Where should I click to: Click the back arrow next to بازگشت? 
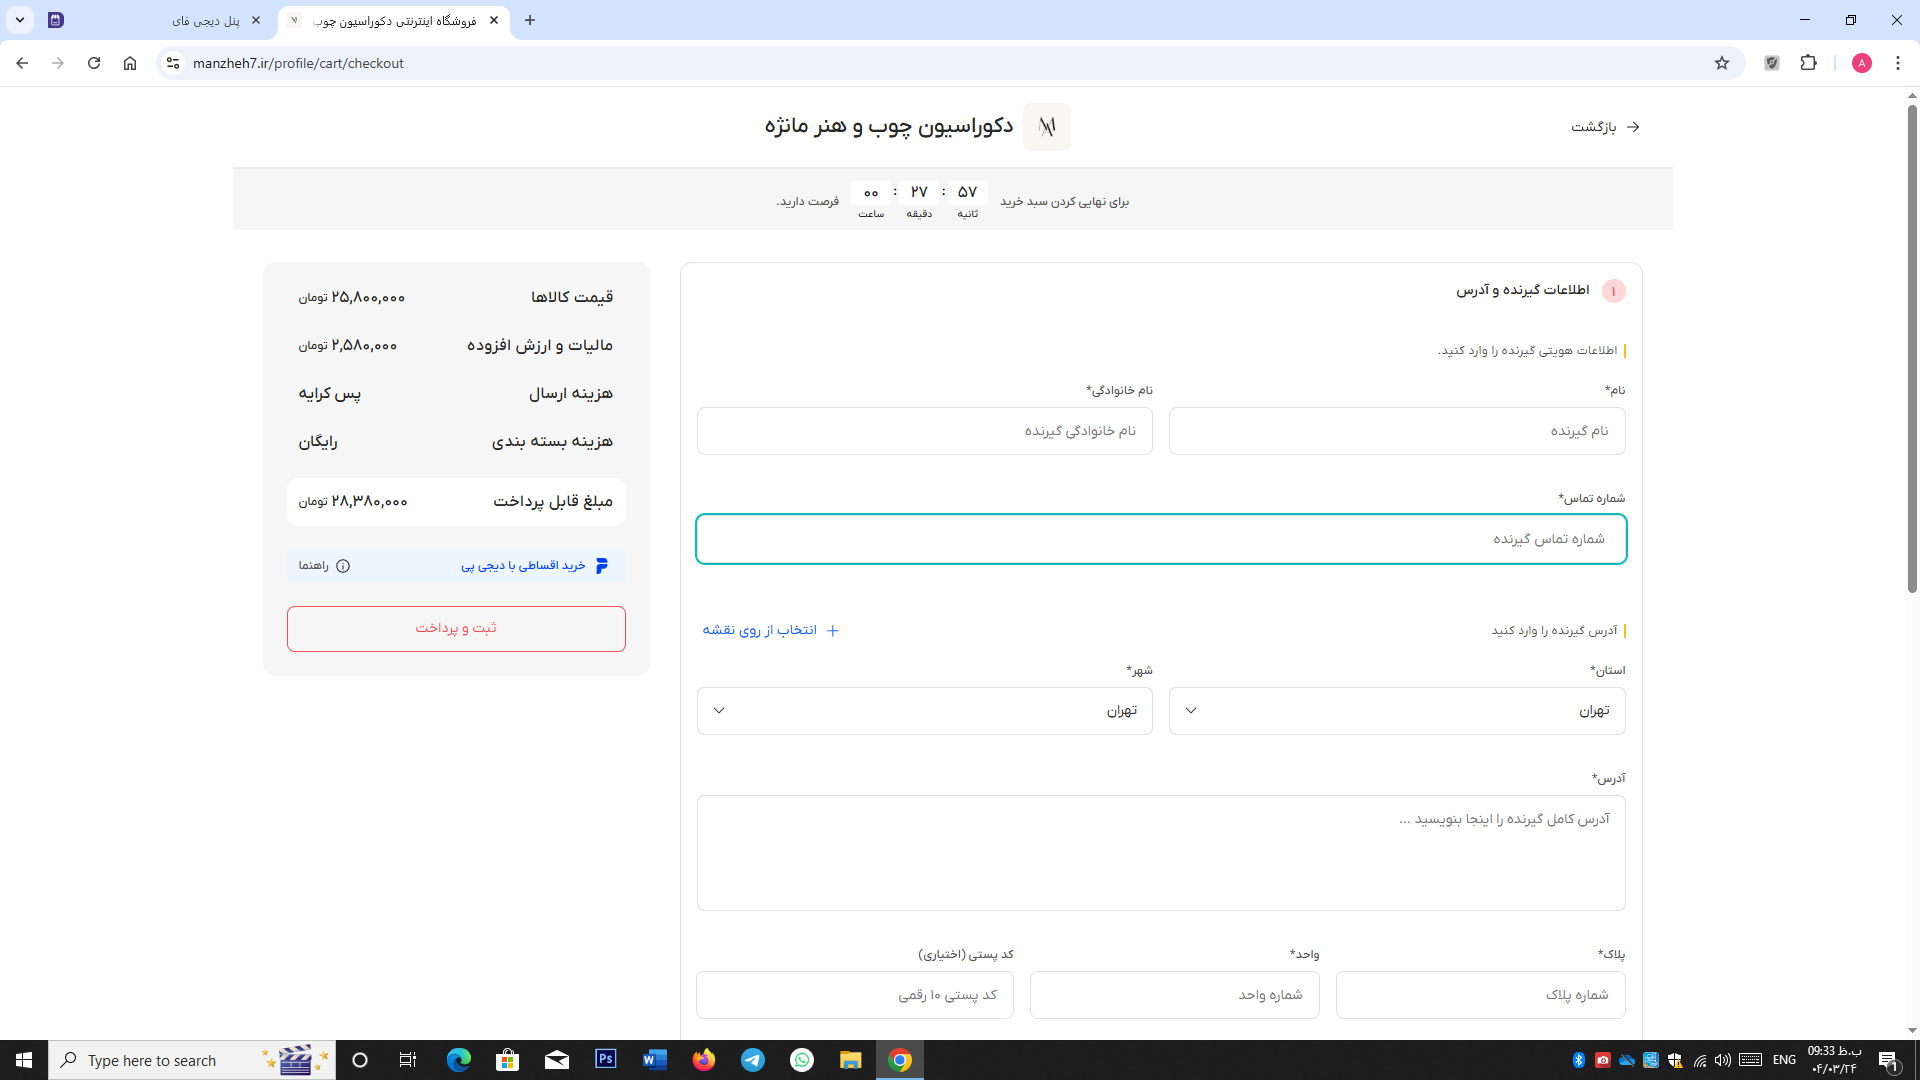1633,127
